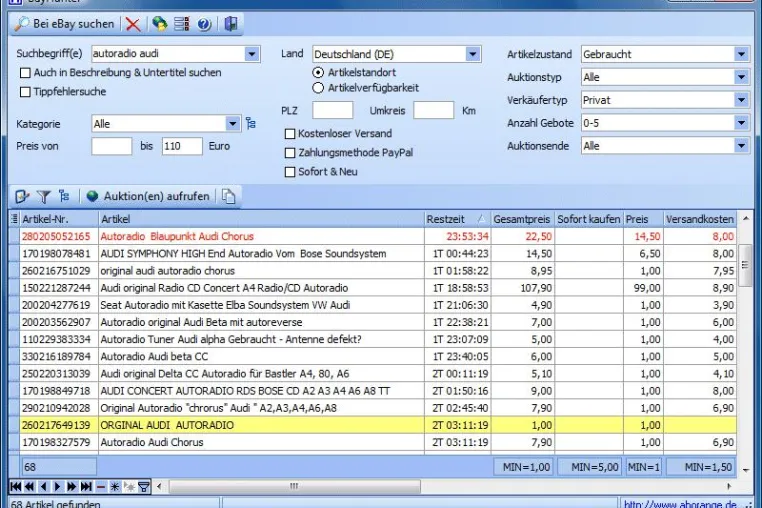
Task: Click next page double-right navigator
Action: pos(72,487)
